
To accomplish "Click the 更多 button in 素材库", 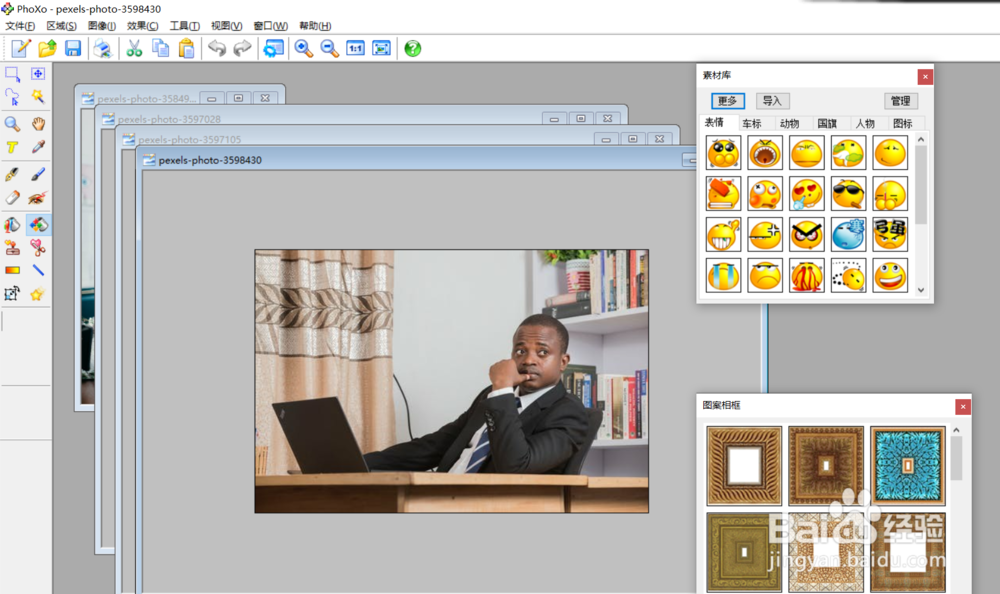I will tap(728, 101).
